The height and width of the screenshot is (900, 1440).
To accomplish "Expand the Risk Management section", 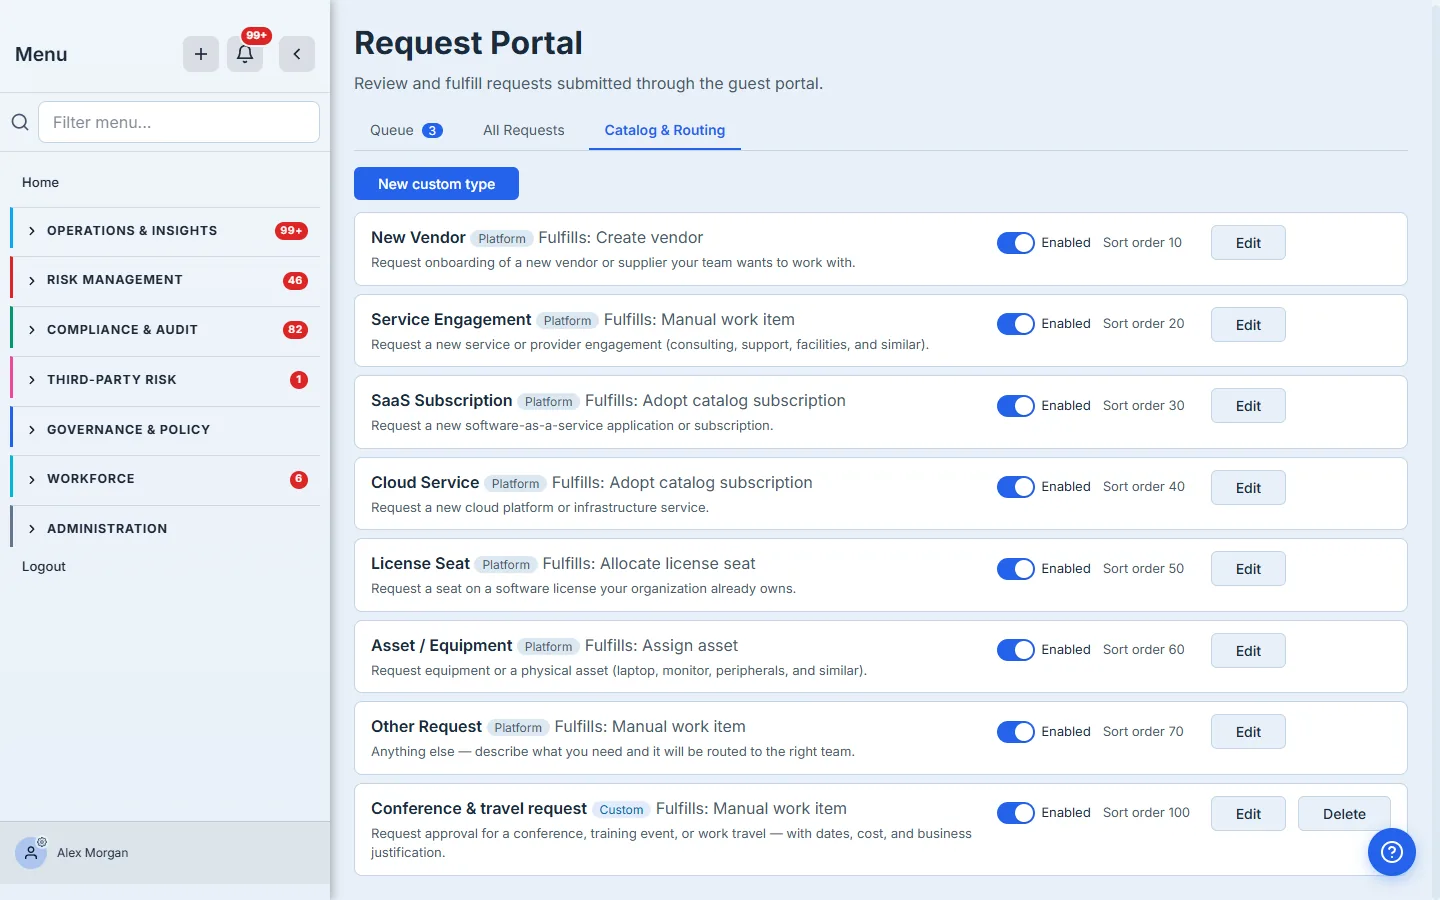I will 166,280.
